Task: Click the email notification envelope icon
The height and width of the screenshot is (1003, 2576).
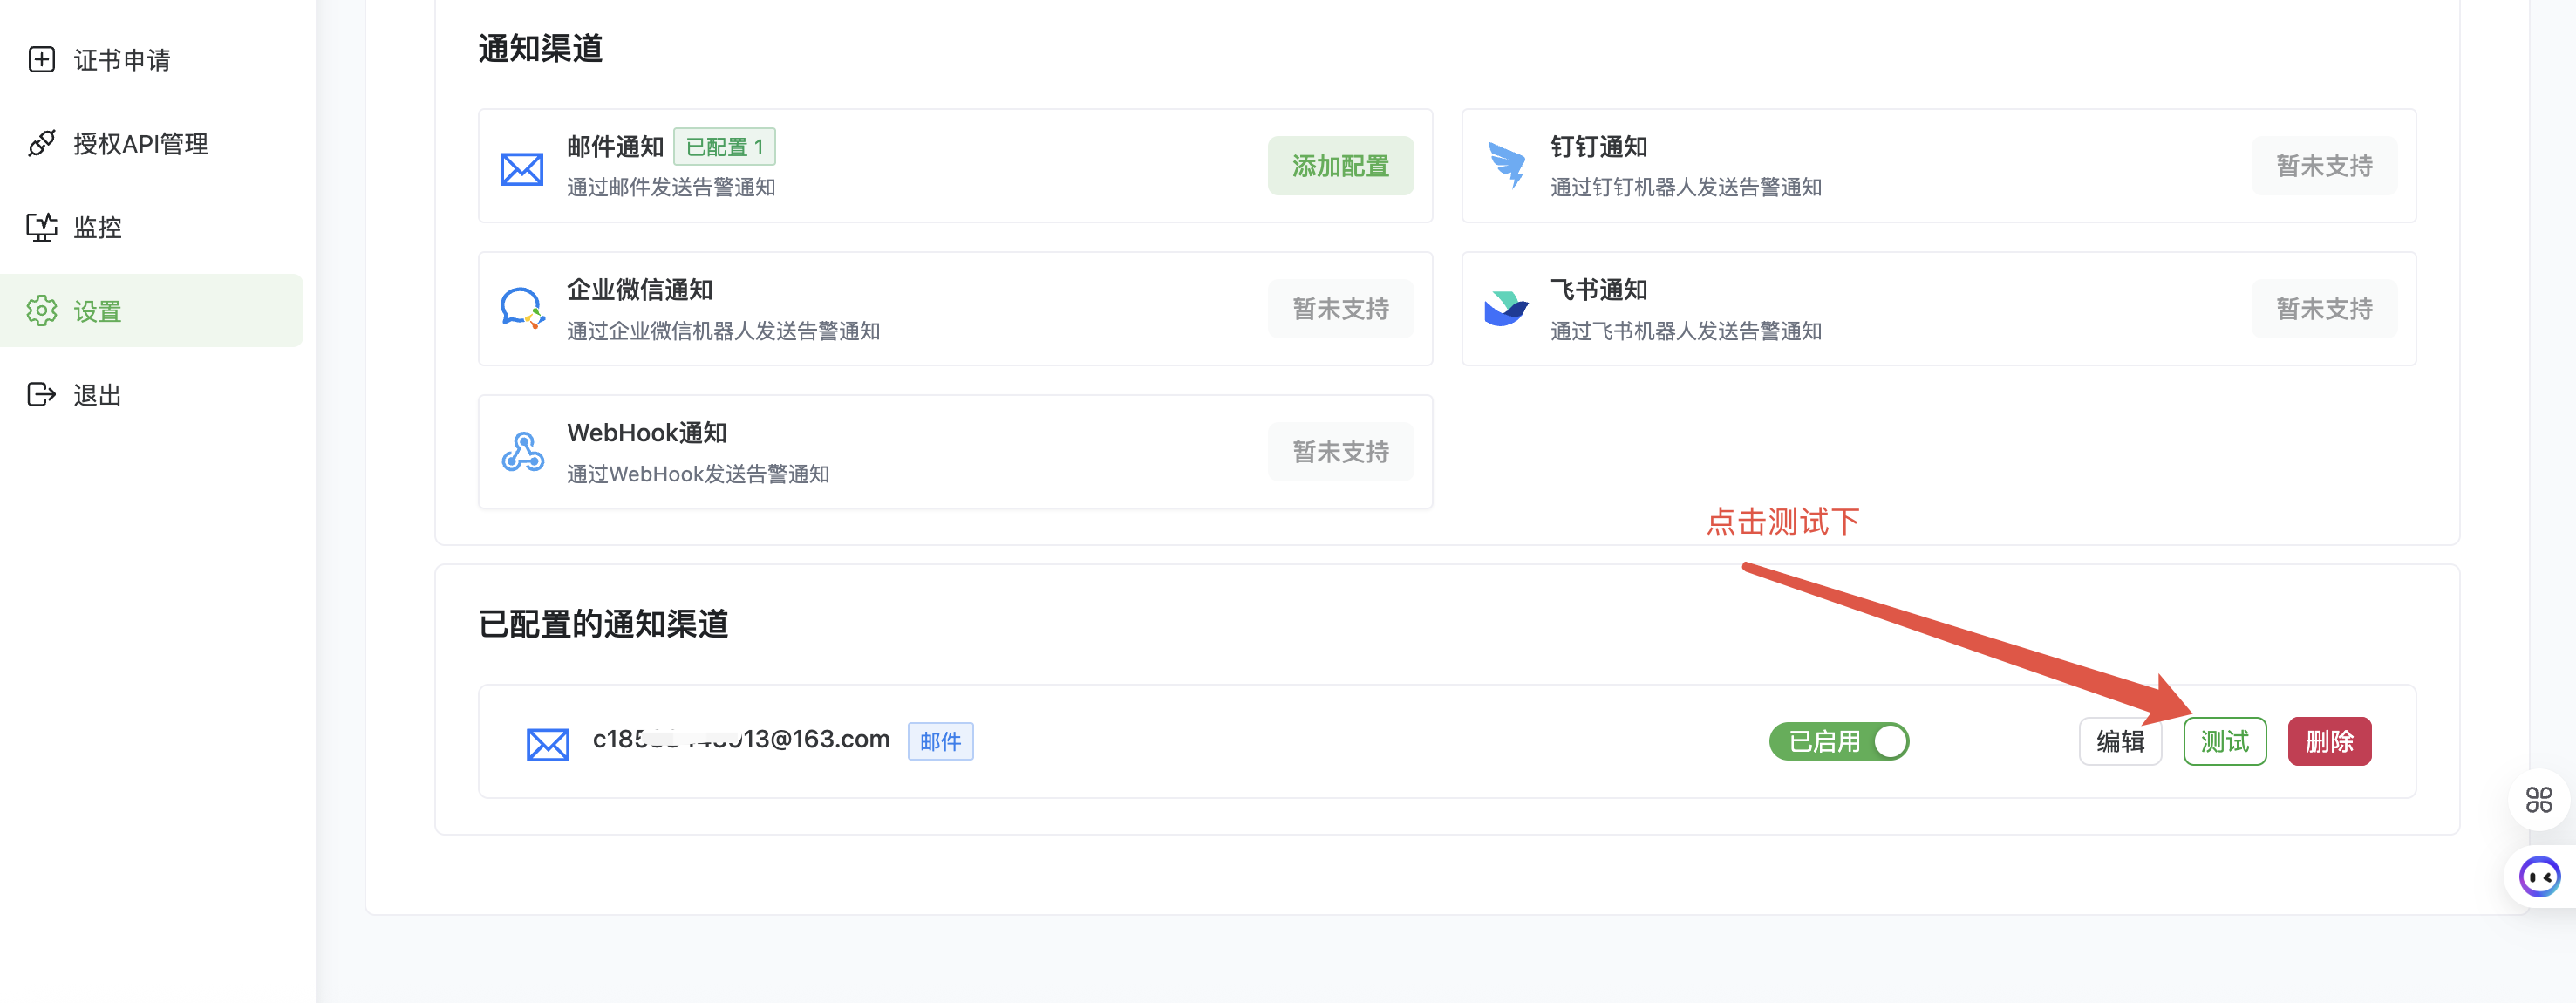Action: click(x=521, y=168)
